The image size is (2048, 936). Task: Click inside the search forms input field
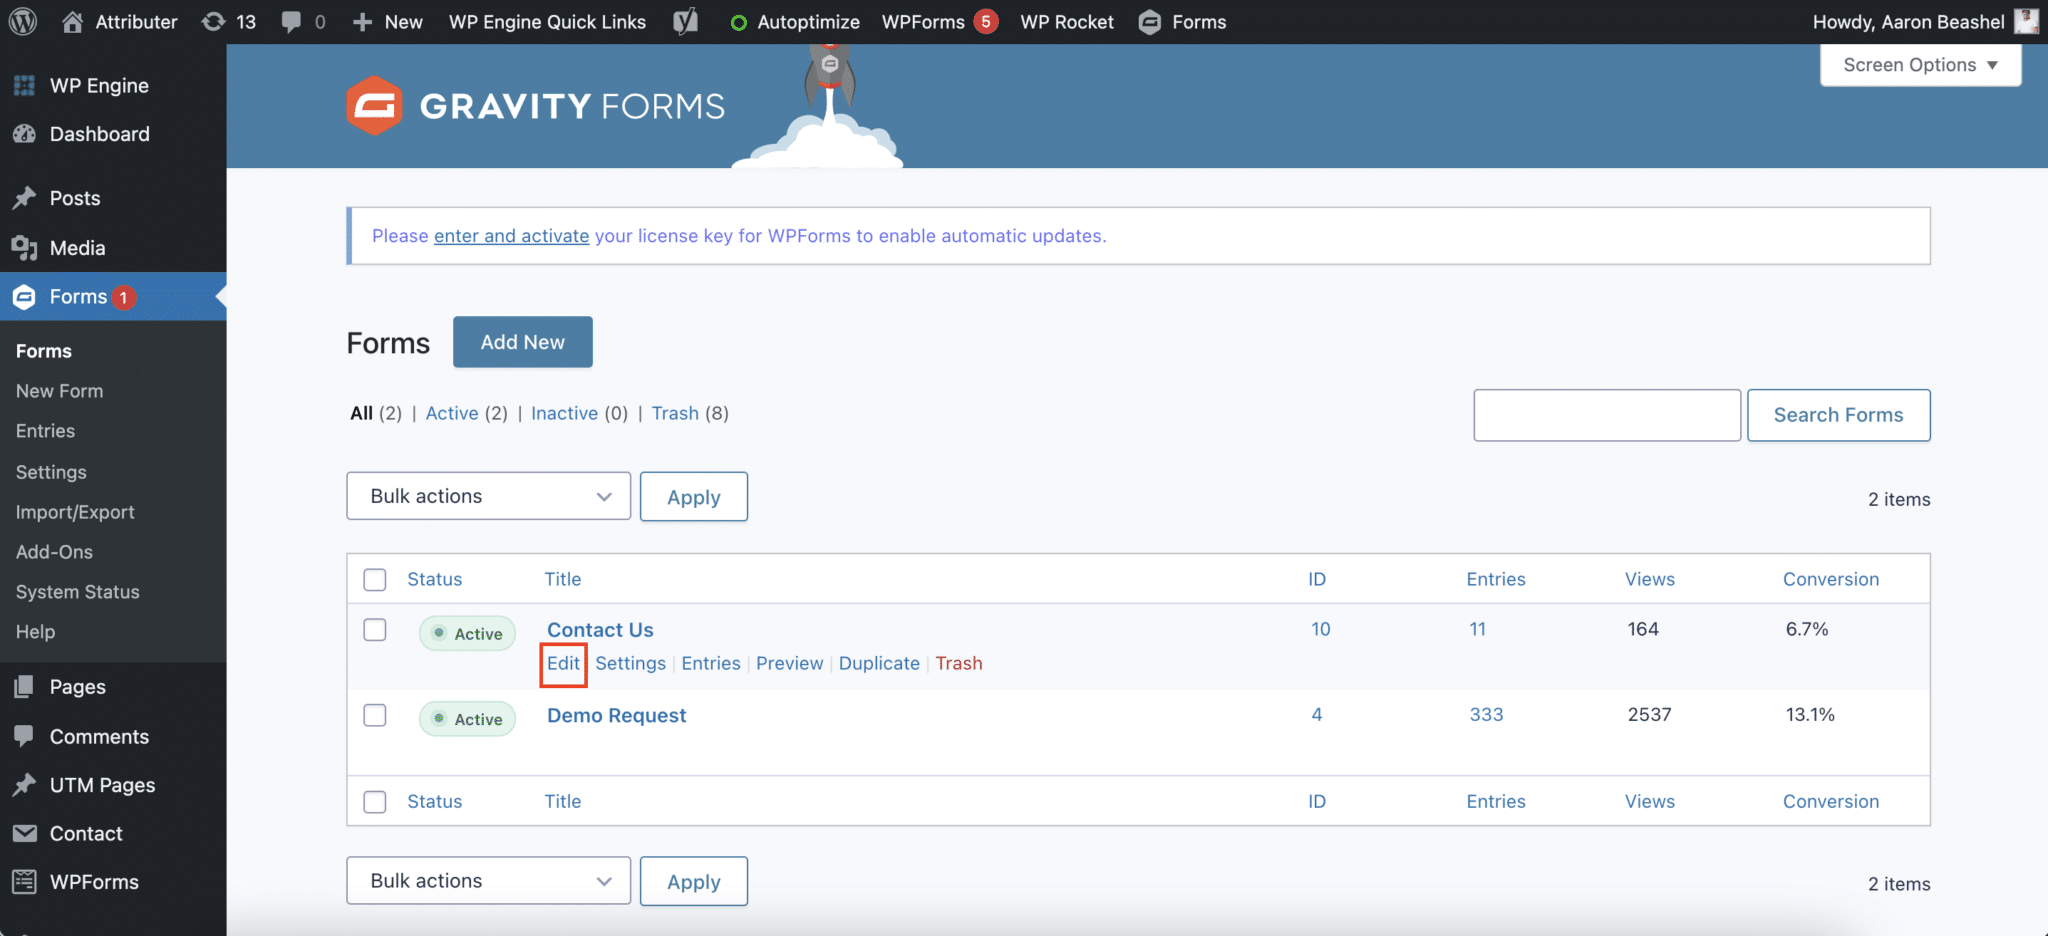[x=1606, y=414]
